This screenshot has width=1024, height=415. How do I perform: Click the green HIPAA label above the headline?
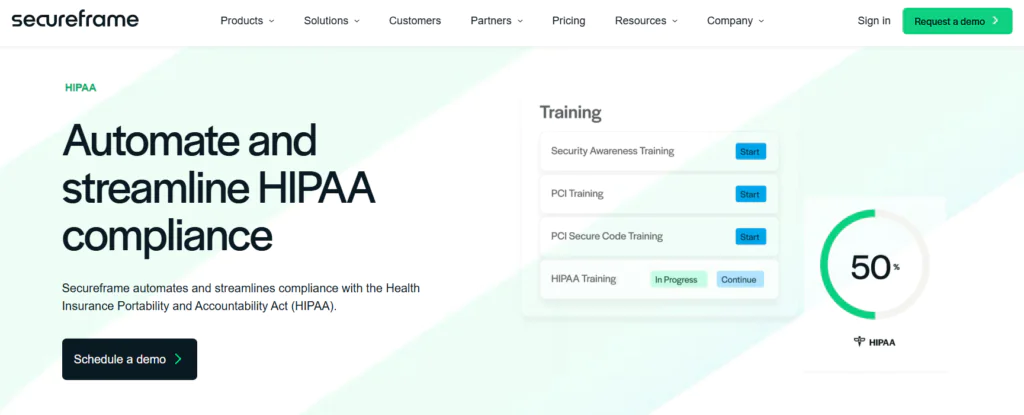coord(80,88)
